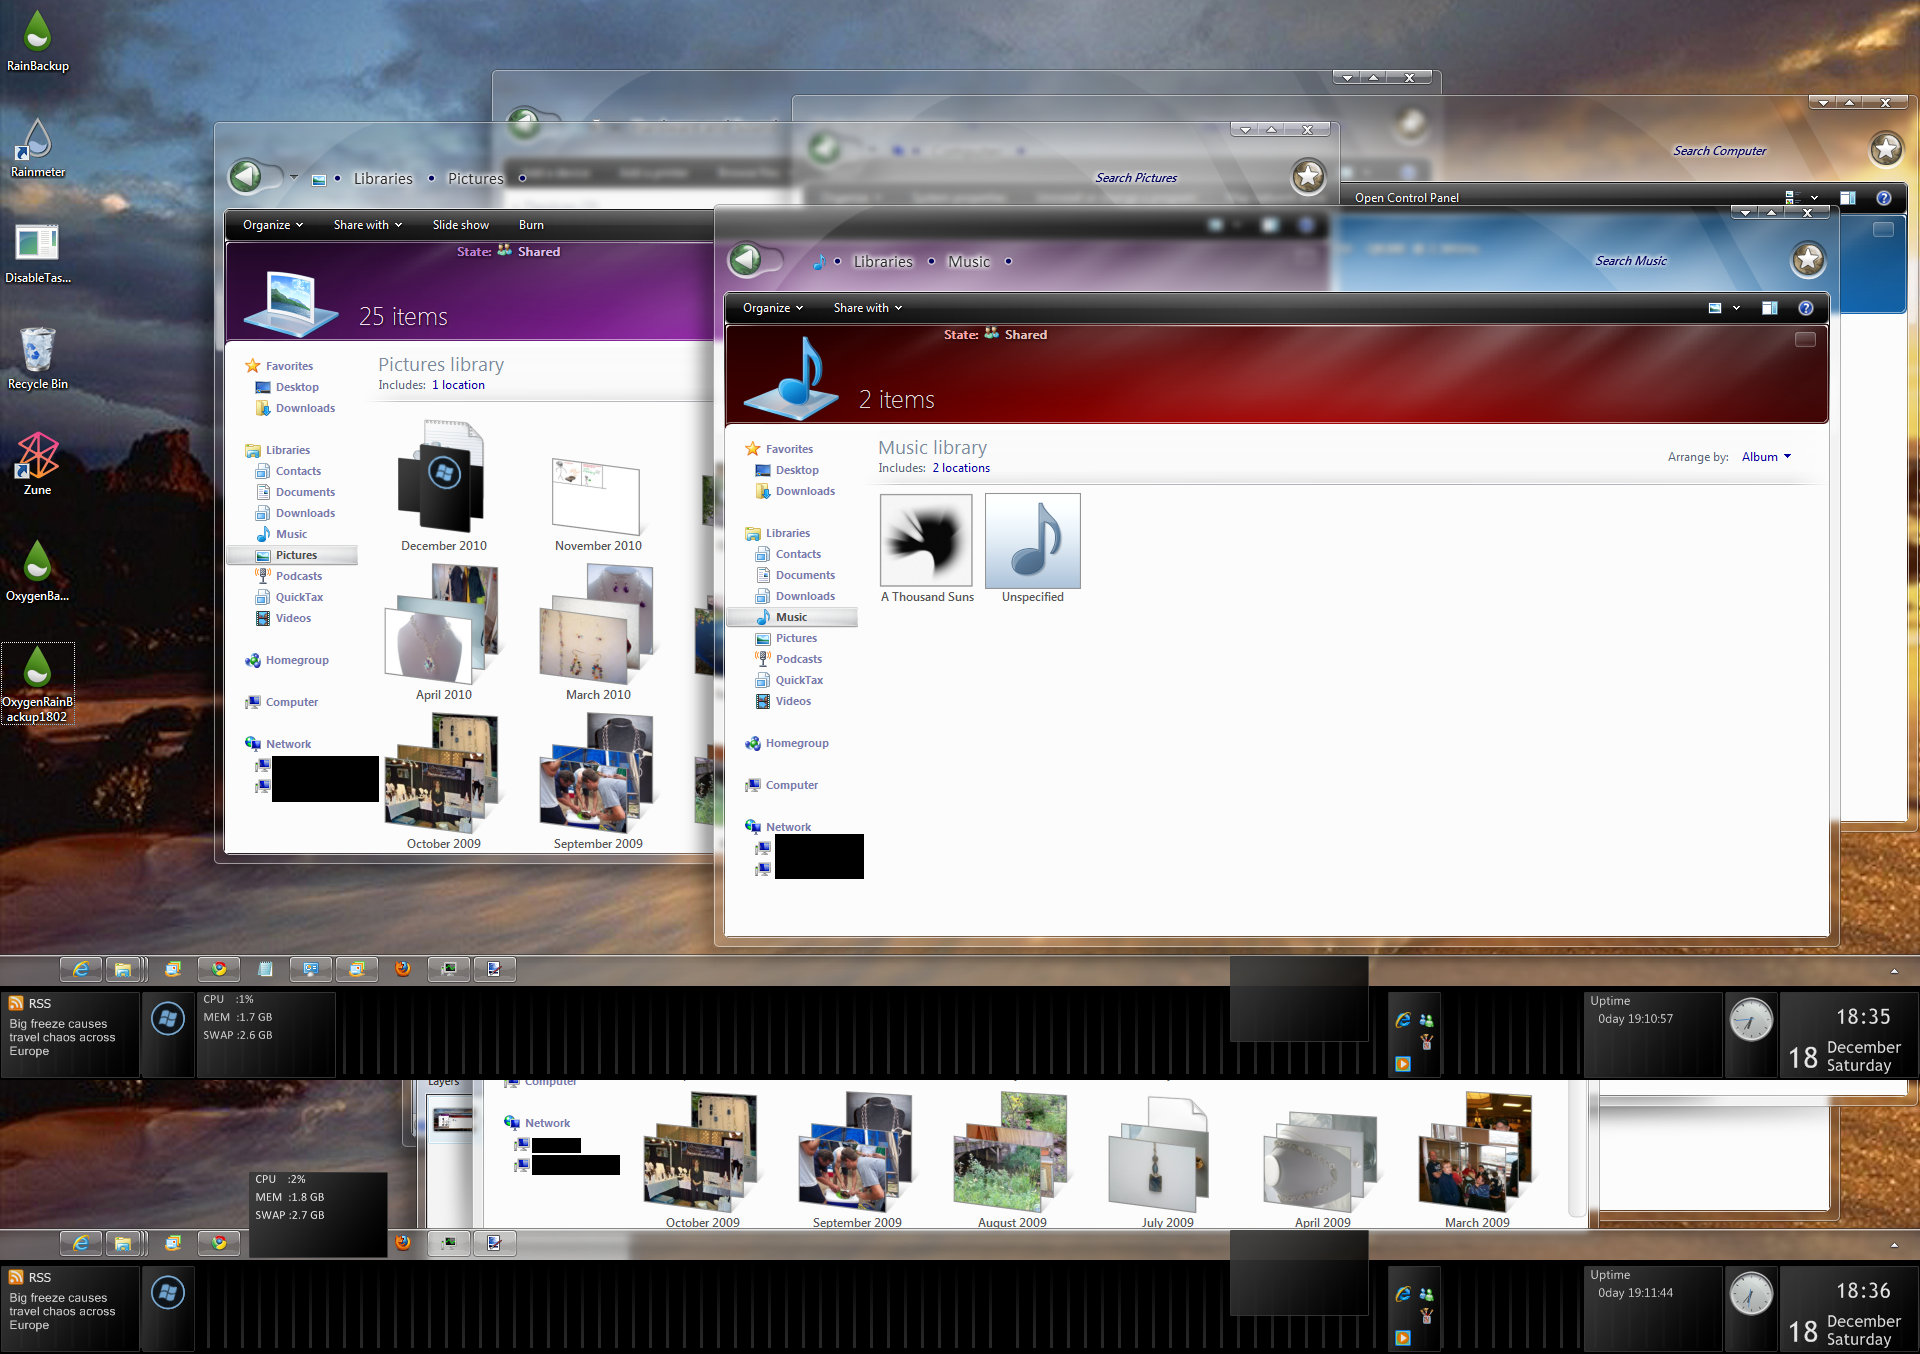Toggle preview pane in Music window

(1769, 308)
